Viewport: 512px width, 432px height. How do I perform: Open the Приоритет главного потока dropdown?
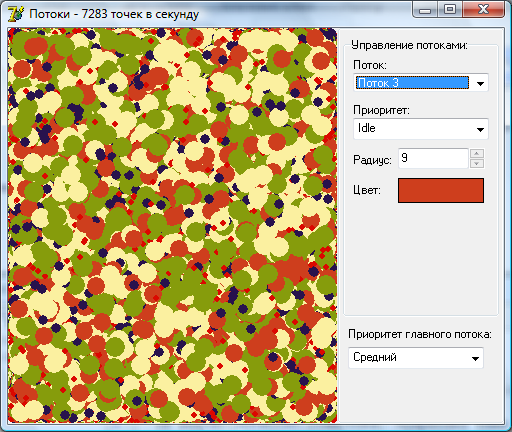pos(416,358)
